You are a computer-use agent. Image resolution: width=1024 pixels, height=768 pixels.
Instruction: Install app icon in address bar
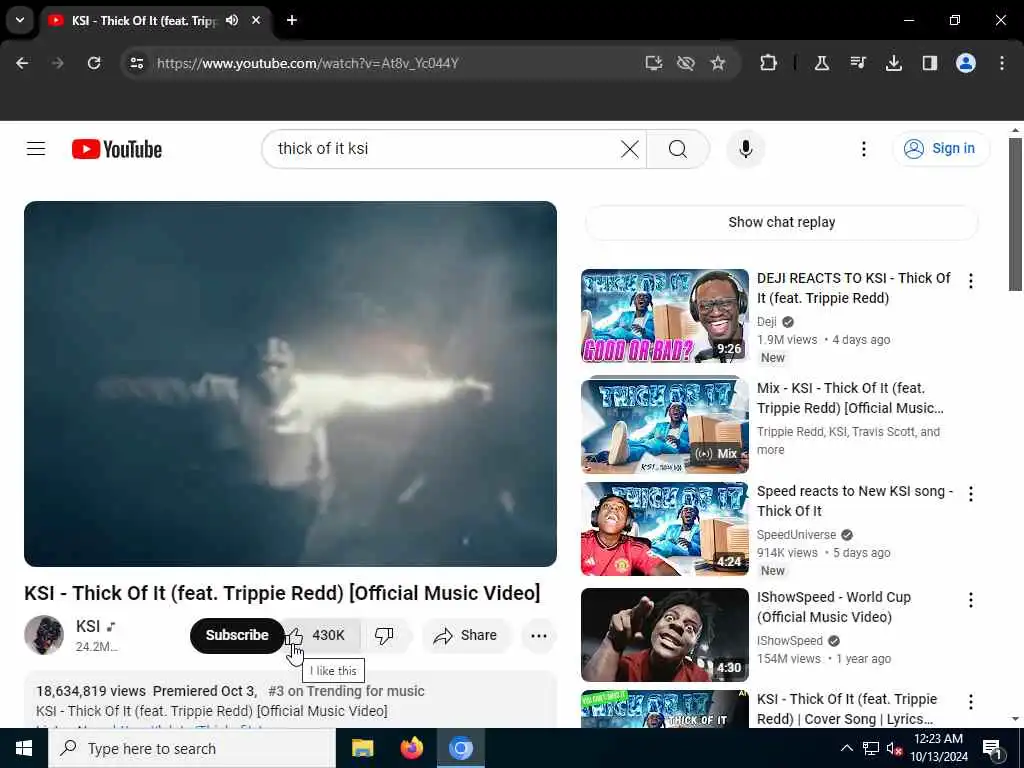coord(654,63)
